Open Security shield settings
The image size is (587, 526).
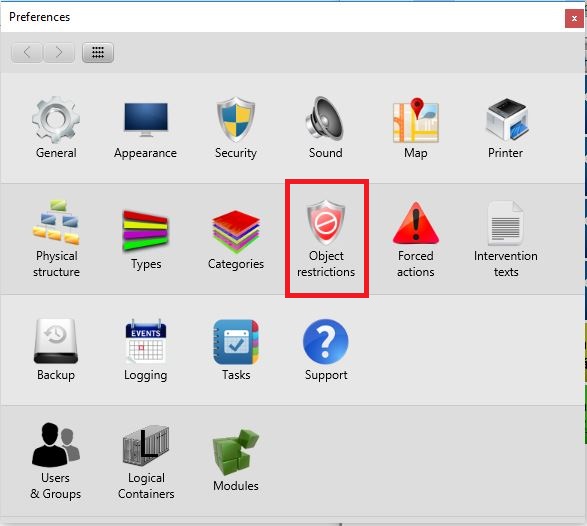tap(235, 119)
